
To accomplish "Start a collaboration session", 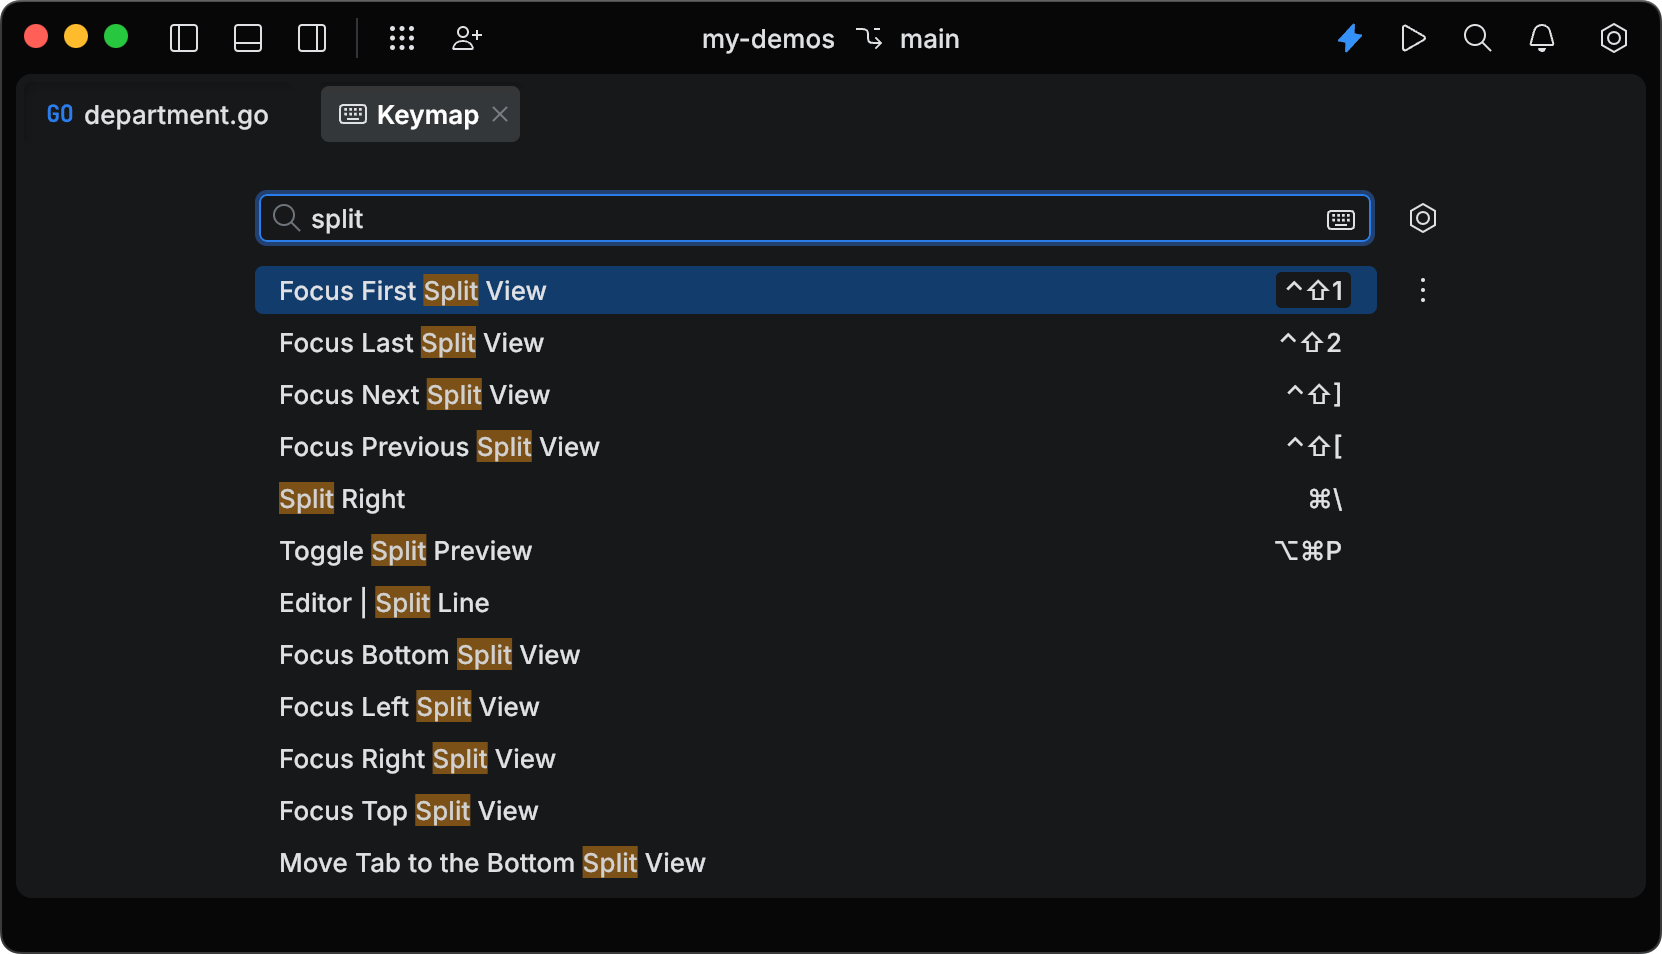I will (x=466, y=38).
